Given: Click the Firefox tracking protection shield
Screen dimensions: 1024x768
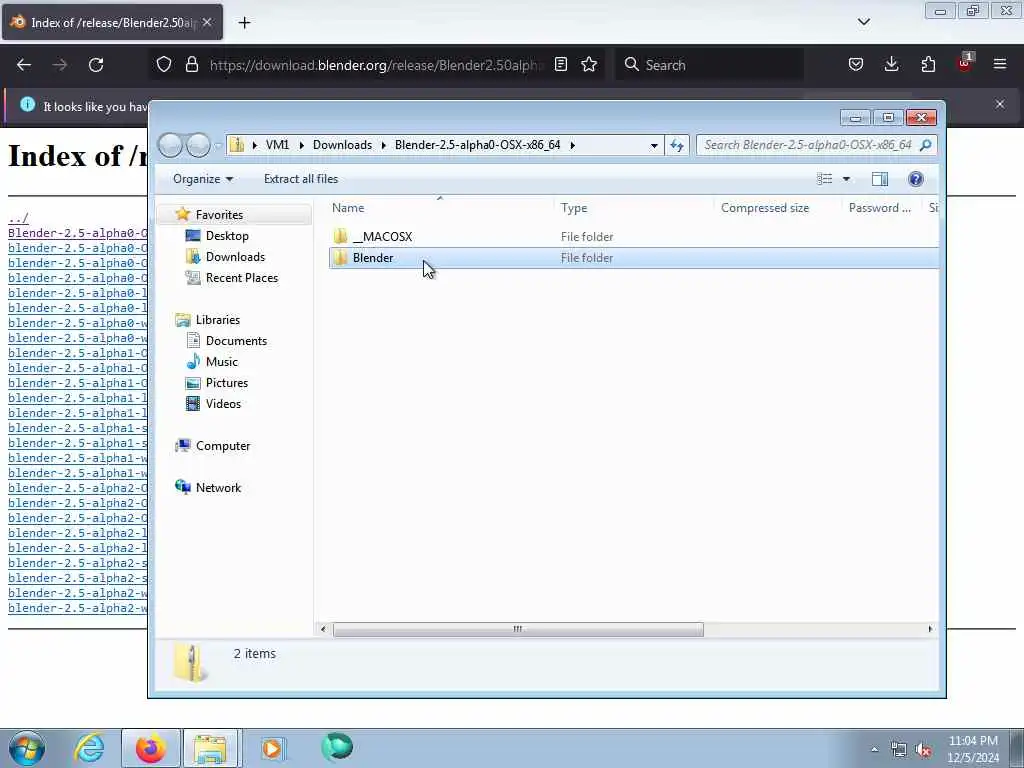Looking at the screenshot, I should pyautogui.click(x=164, y=64).
